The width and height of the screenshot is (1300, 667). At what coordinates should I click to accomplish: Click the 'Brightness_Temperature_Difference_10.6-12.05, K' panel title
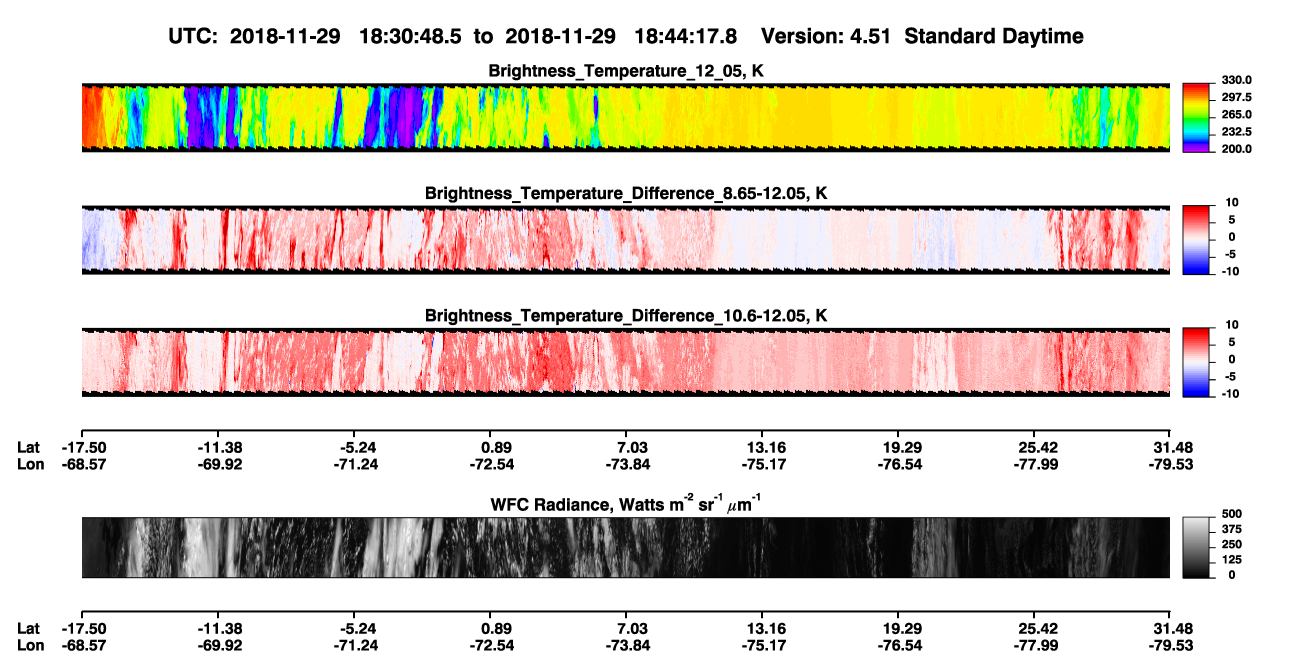click(x=627, y=316)
